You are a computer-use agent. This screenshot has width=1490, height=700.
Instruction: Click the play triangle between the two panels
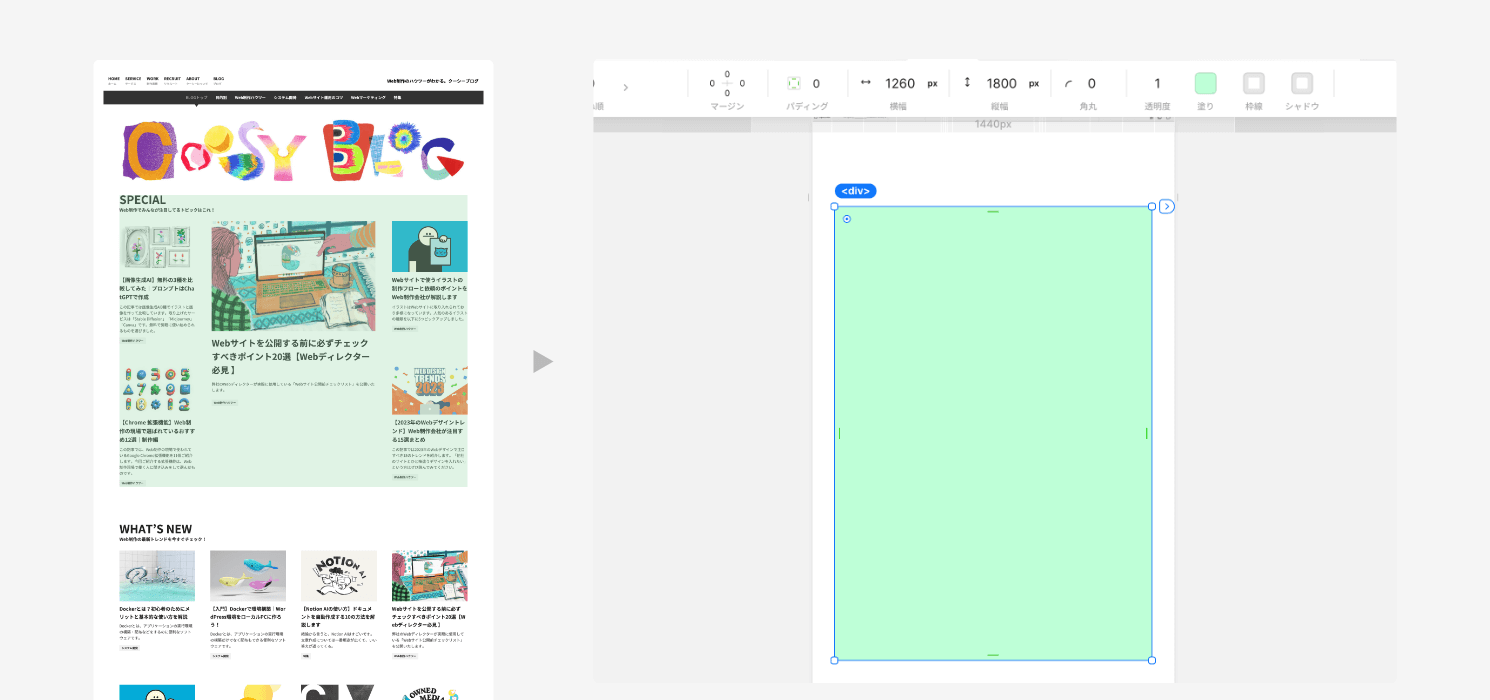(x=542, y=361)
